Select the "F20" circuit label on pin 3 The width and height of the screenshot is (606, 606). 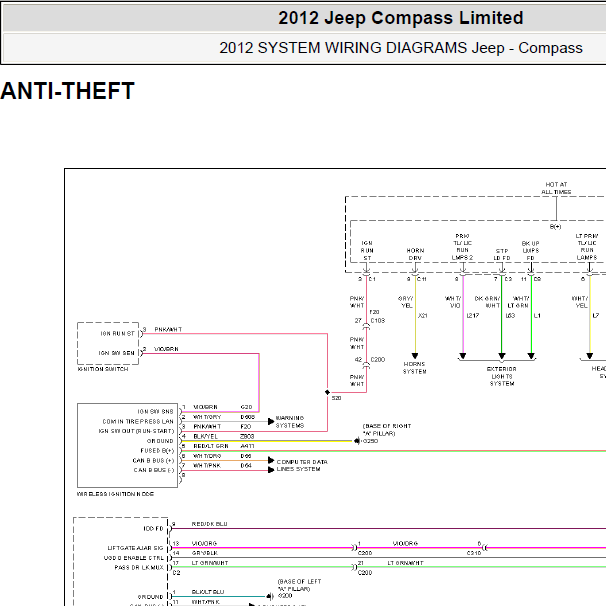click(246, 427)
